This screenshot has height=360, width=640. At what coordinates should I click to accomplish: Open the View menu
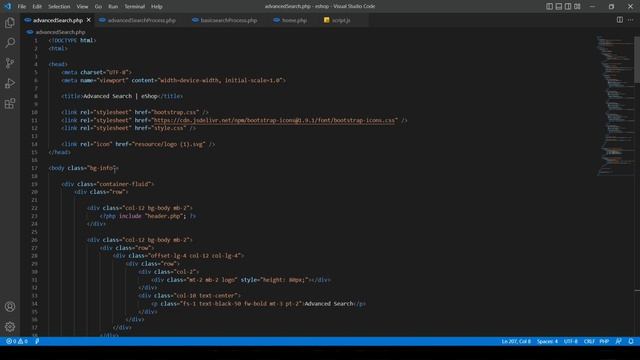[x=82, y=7]
